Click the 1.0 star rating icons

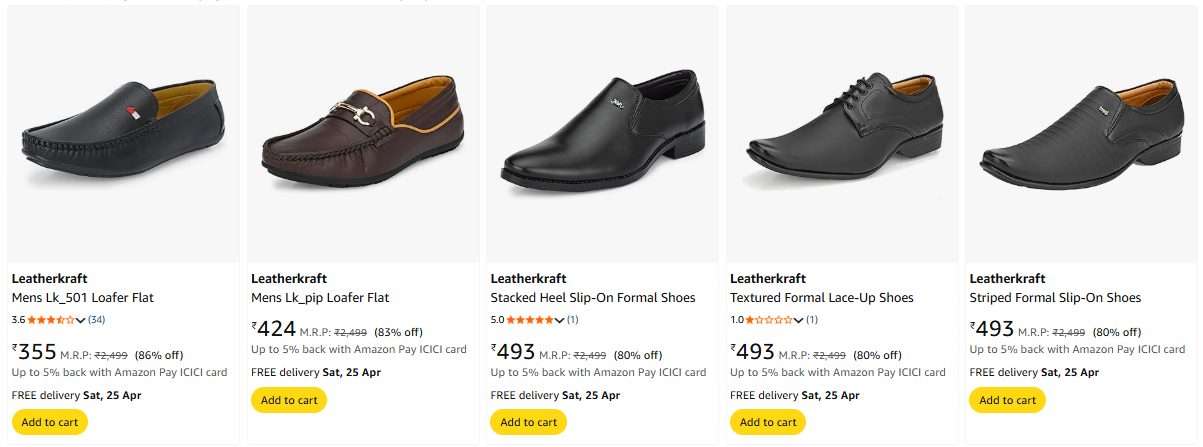(x=770, y=320)
